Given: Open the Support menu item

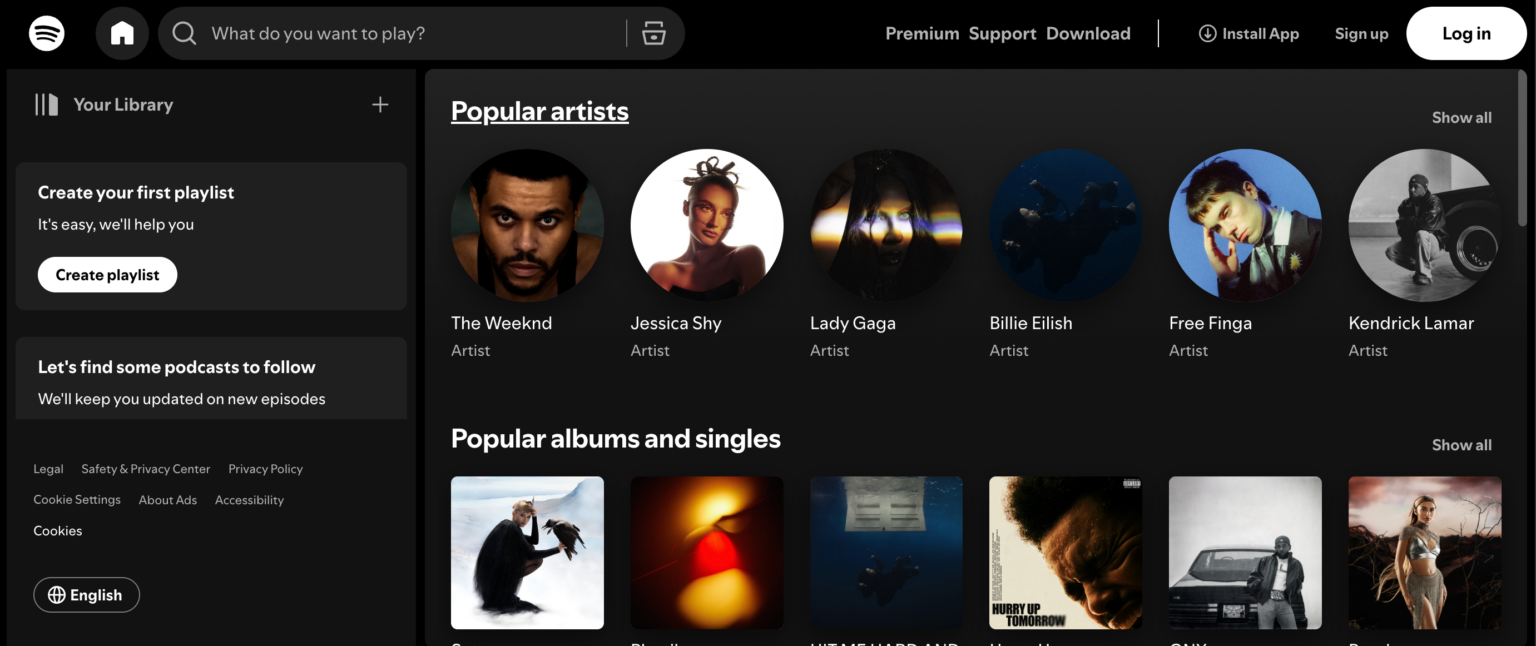Looking at the screenshot, I should [x=1002, y=33].
